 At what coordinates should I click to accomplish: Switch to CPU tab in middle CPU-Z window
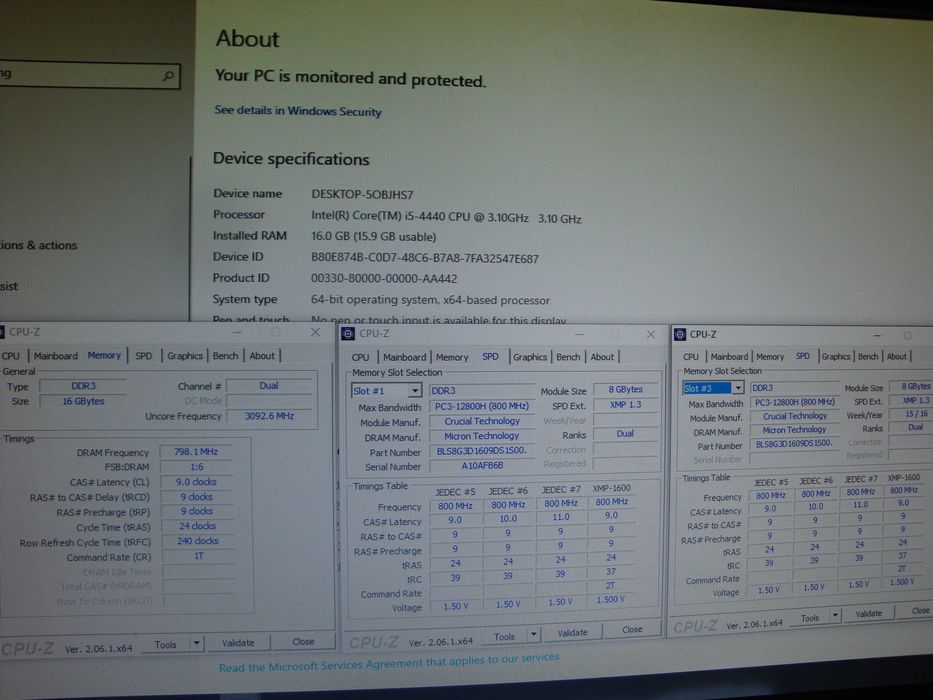[360, 357]
